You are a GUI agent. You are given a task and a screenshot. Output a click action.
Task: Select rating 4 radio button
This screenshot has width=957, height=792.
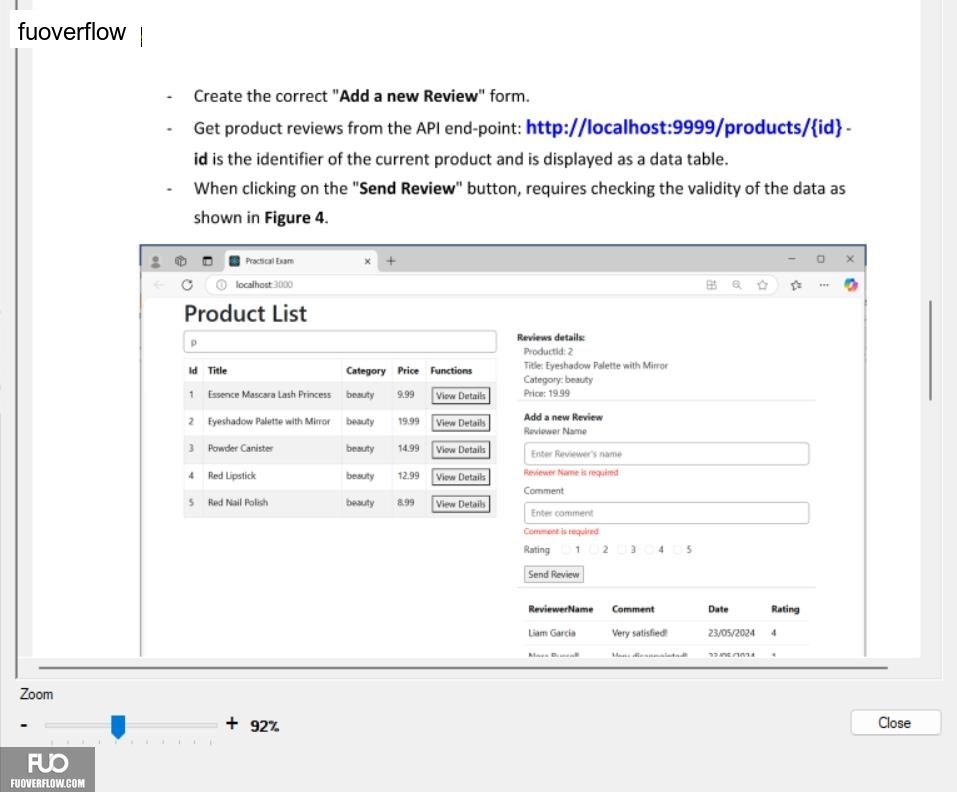click(649, 550)
